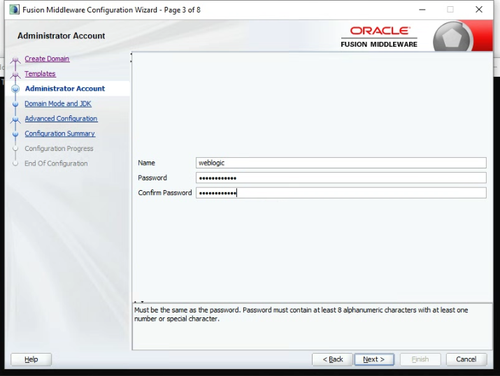This screenshot has width=500, height=376.
Task: Click the Create Domain step marker icon
Action: click(15, 61)
